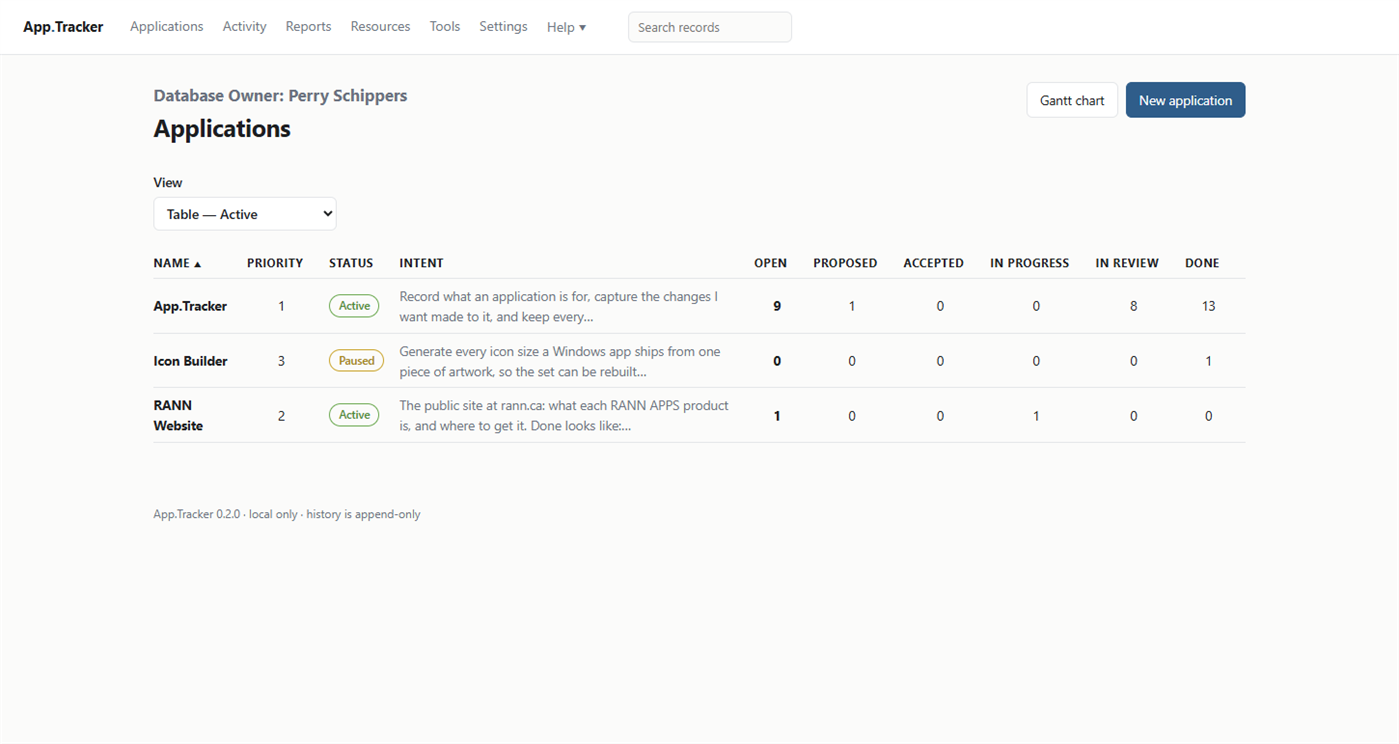Open the App.Tracker row in the table
Image resolution: width=1399 pixels, height=744 pixels.
tap(699, 306)
